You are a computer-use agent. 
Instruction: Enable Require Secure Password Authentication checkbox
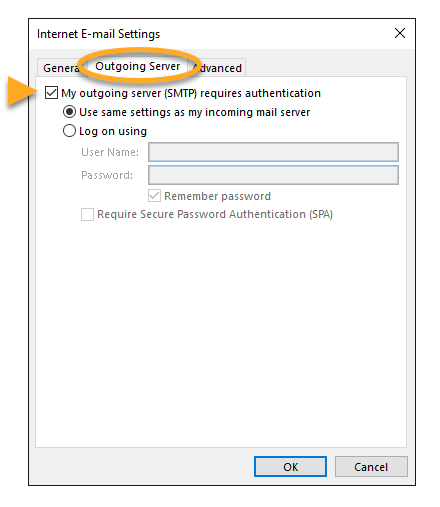(x=87, y=214)
